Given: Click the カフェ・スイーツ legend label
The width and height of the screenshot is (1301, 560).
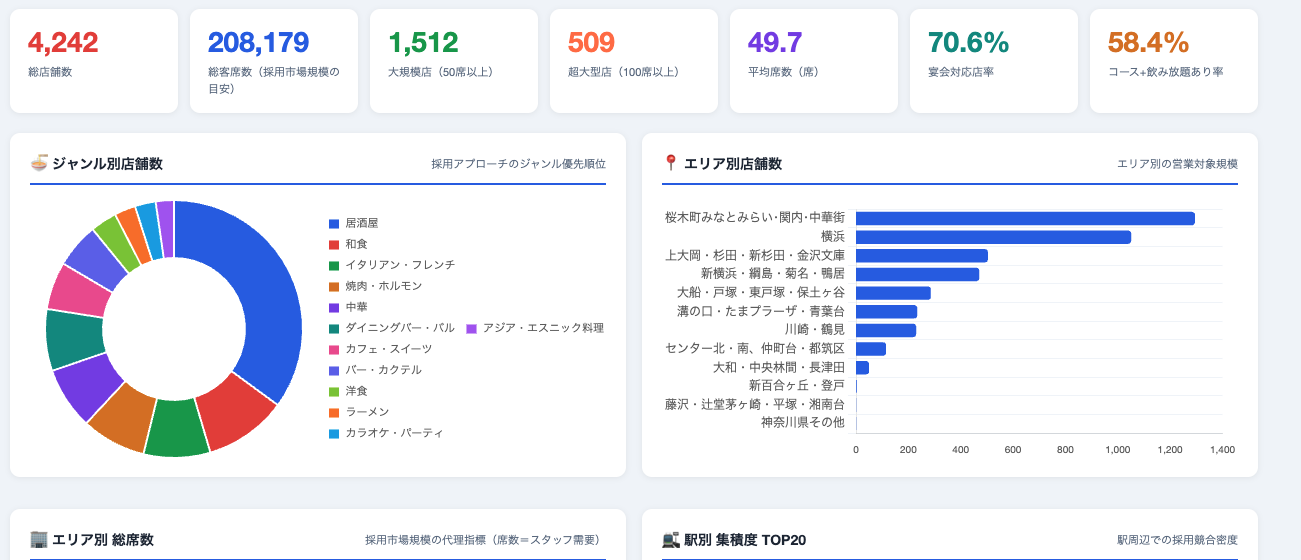Looking at the screenshot, I should (389, 349).
